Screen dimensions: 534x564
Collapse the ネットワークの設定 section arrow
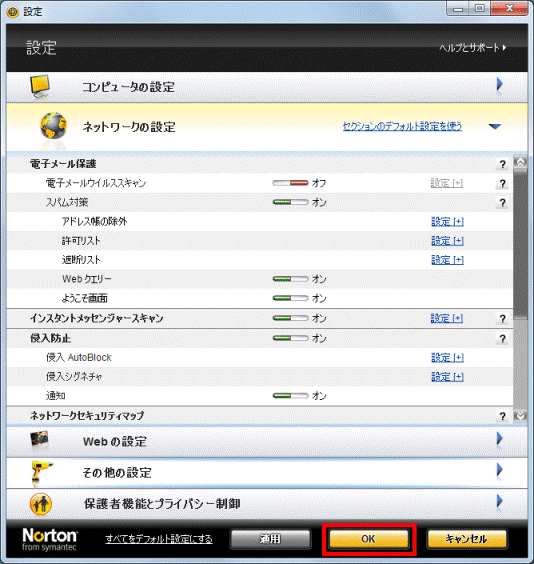click(x=495, y=126)
